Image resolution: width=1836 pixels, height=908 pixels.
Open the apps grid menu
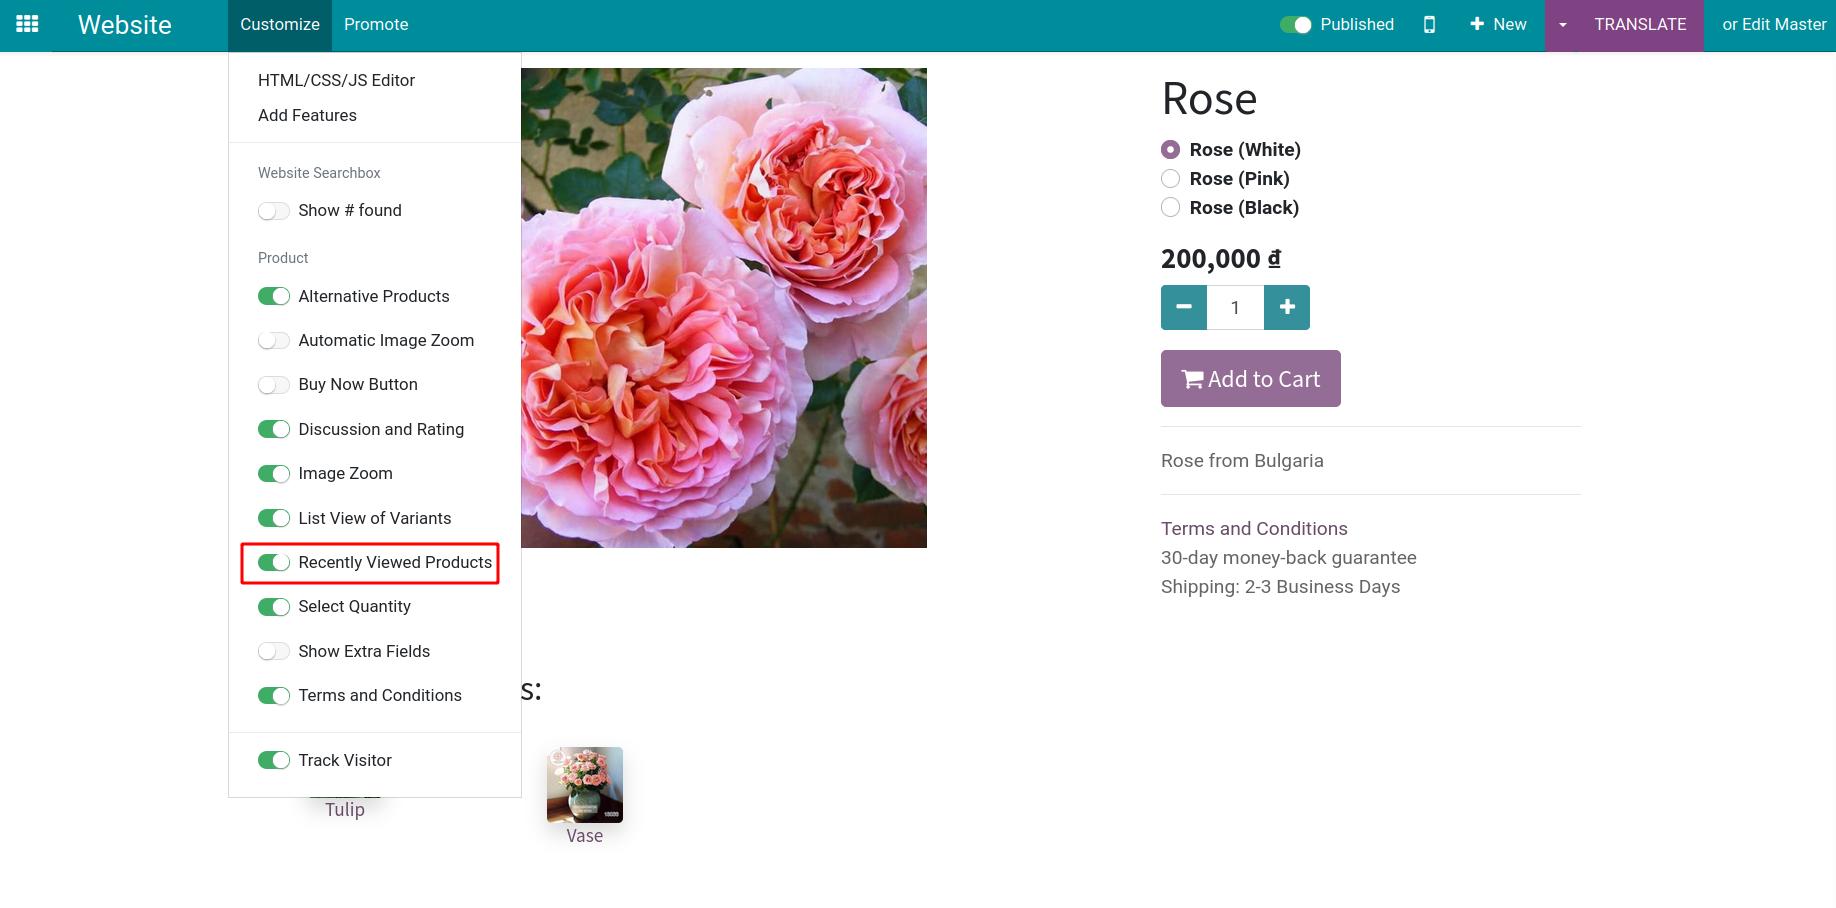(x=27, y=24)
